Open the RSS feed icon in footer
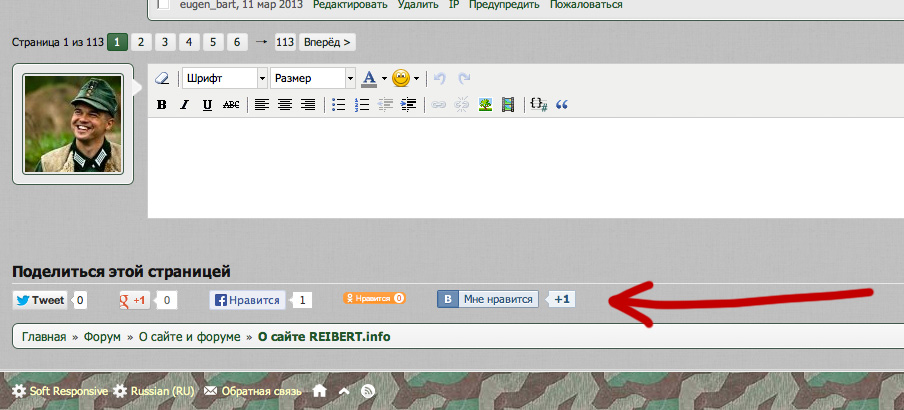Viewport: 904px width, 410px height. point(368,391)
